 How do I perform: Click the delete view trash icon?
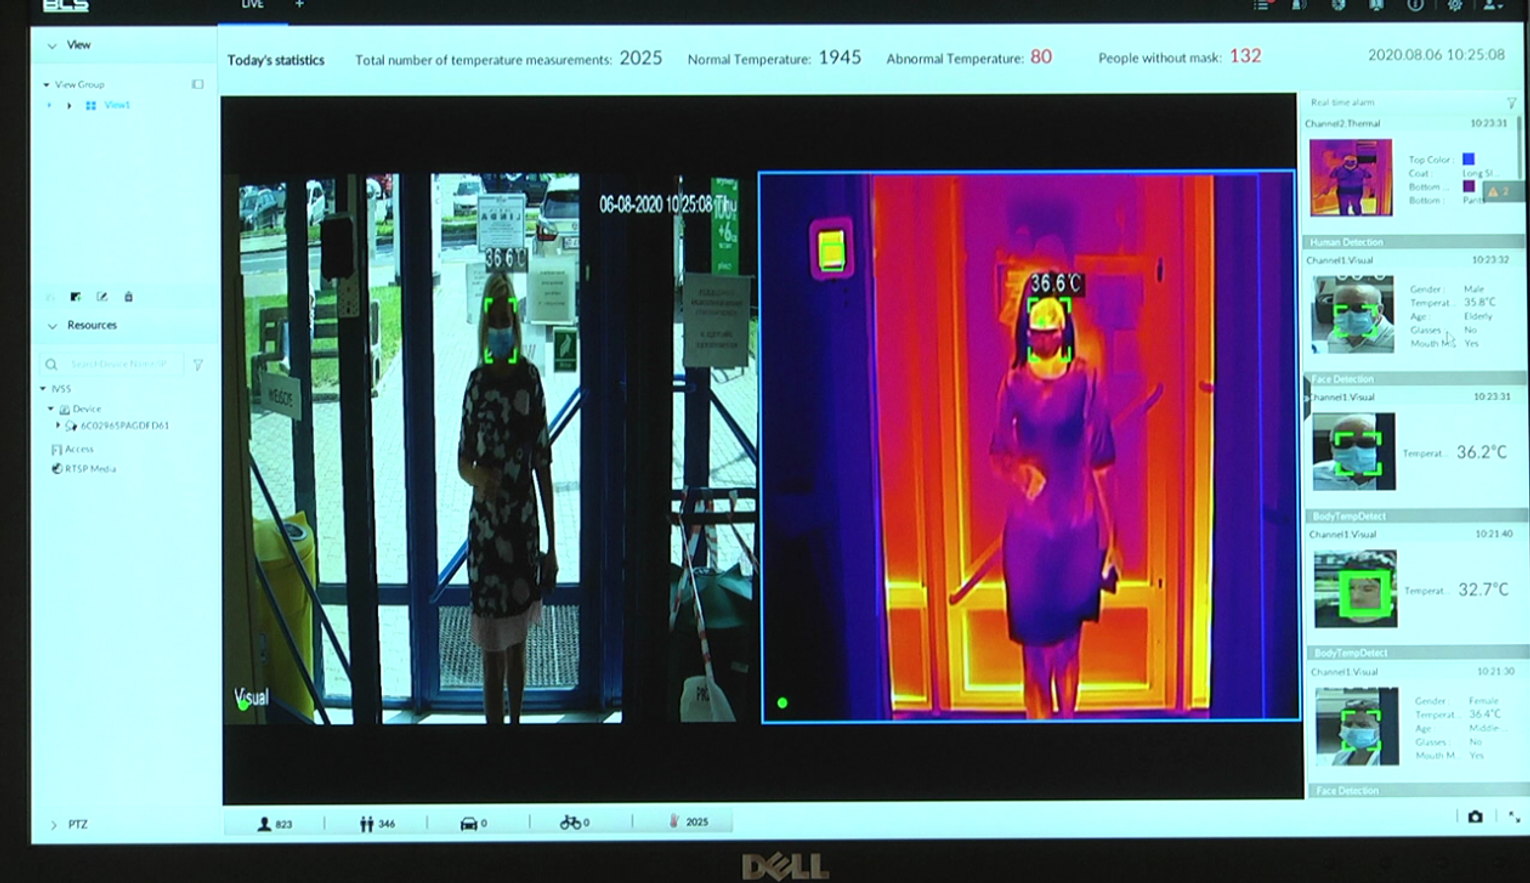click(128, 297)
